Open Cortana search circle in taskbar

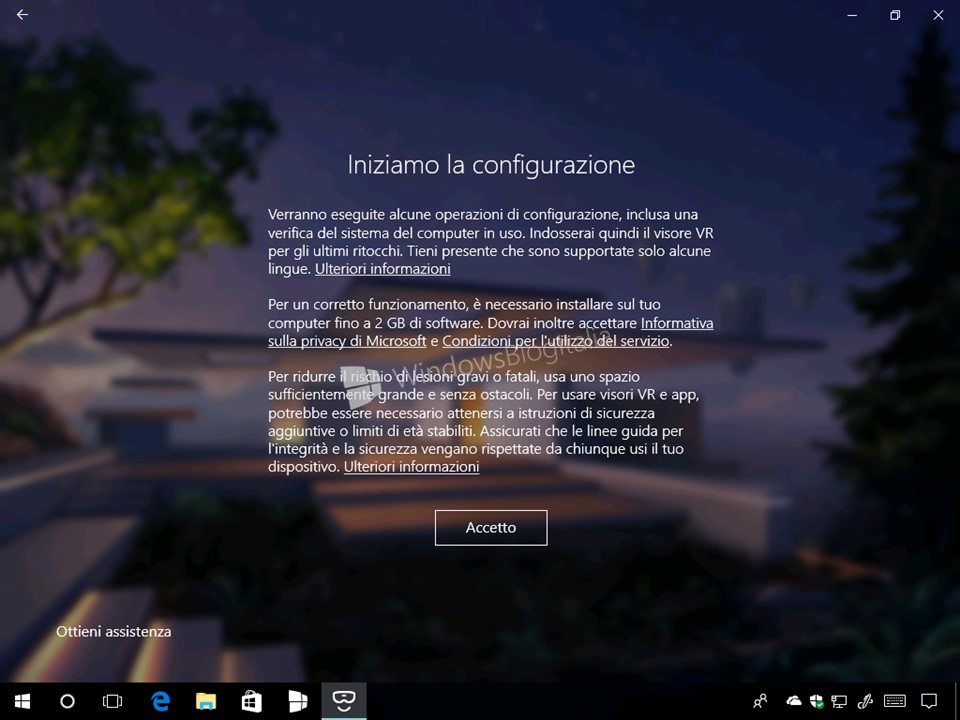point(67,701)
